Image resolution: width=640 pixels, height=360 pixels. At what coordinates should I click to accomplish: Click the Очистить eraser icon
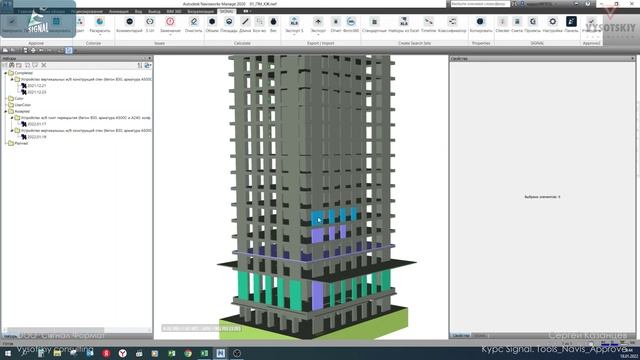(x=193, y=22)
